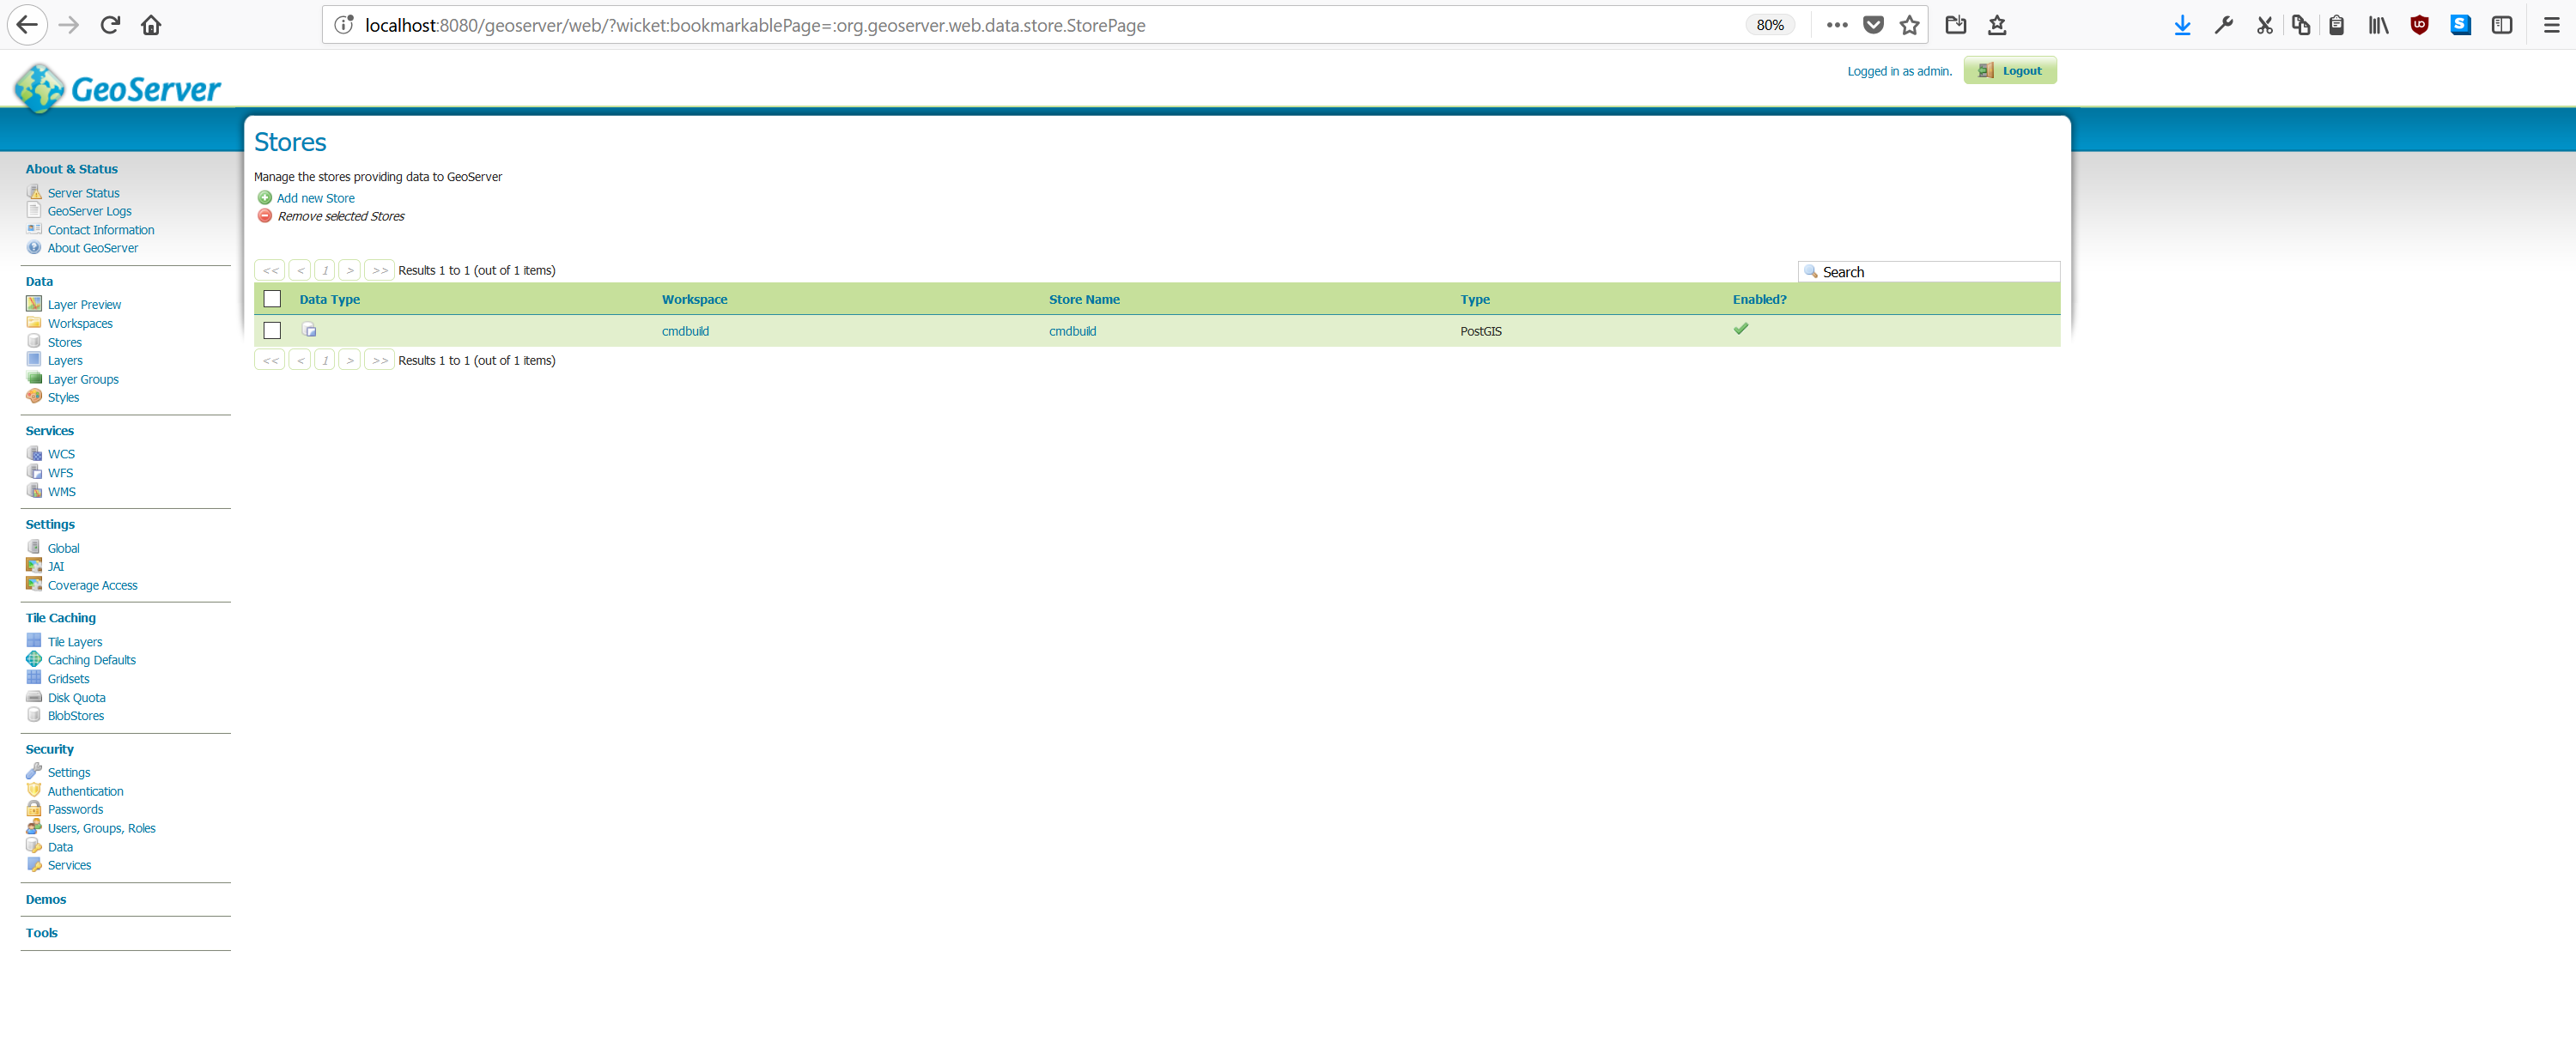Bookmark the page with the star icon
Viewport: 2576px width, 1054px height.
click(x=1909, y=25)
